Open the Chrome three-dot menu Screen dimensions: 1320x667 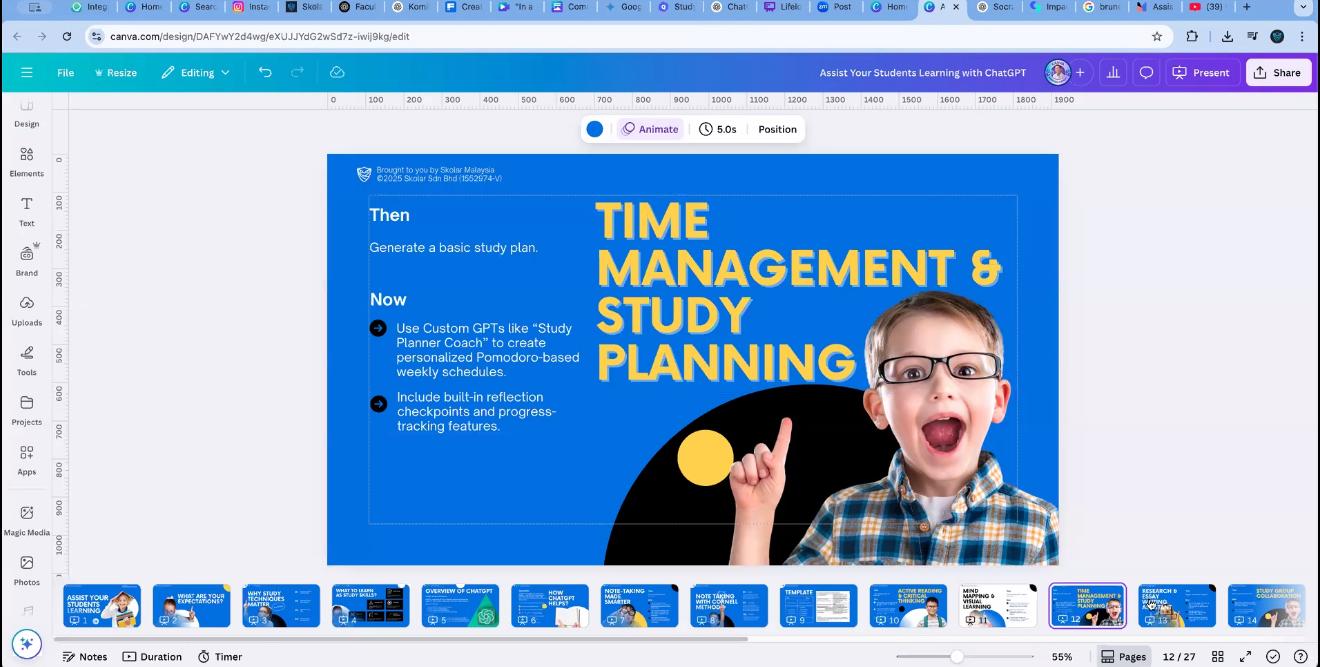point(1302,36)
